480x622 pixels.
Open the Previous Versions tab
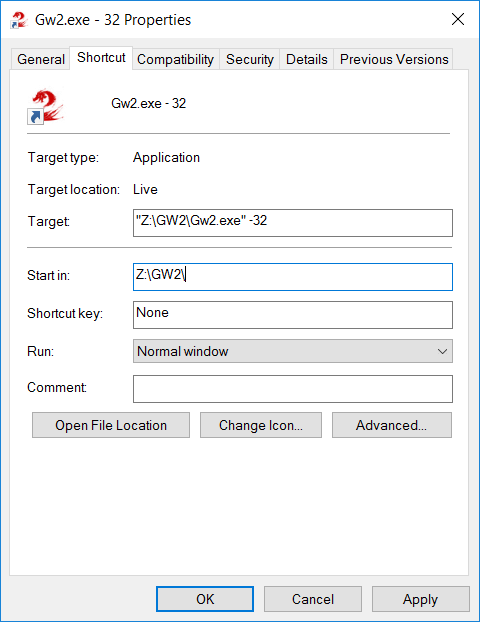click(394, 59)
